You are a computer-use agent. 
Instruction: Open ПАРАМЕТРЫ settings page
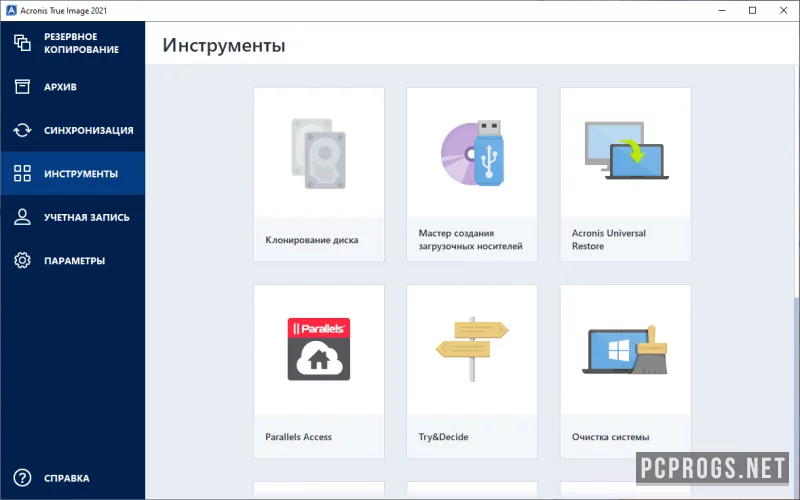[74, 261]
